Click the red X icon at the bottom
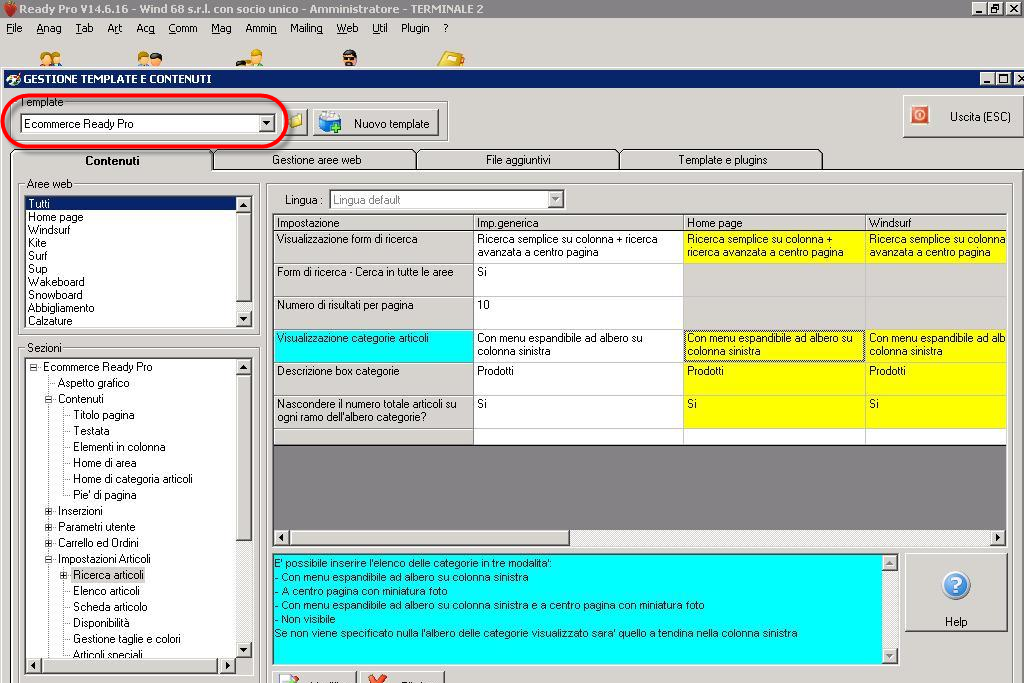The image size is (1034, 683). tap(378, 678)
